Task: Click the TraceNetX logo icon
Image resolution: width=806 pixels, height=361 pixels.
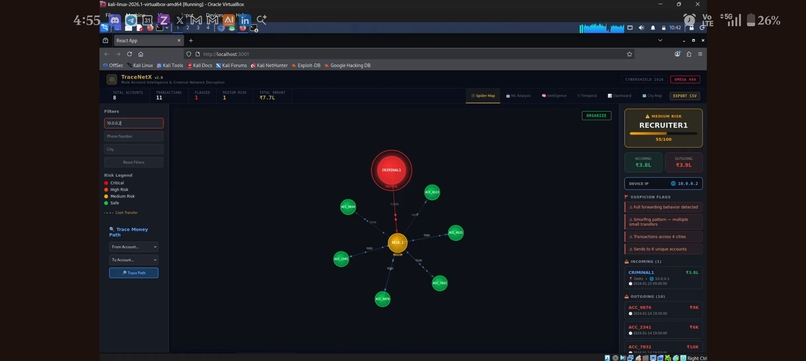Action: (112, 79)
